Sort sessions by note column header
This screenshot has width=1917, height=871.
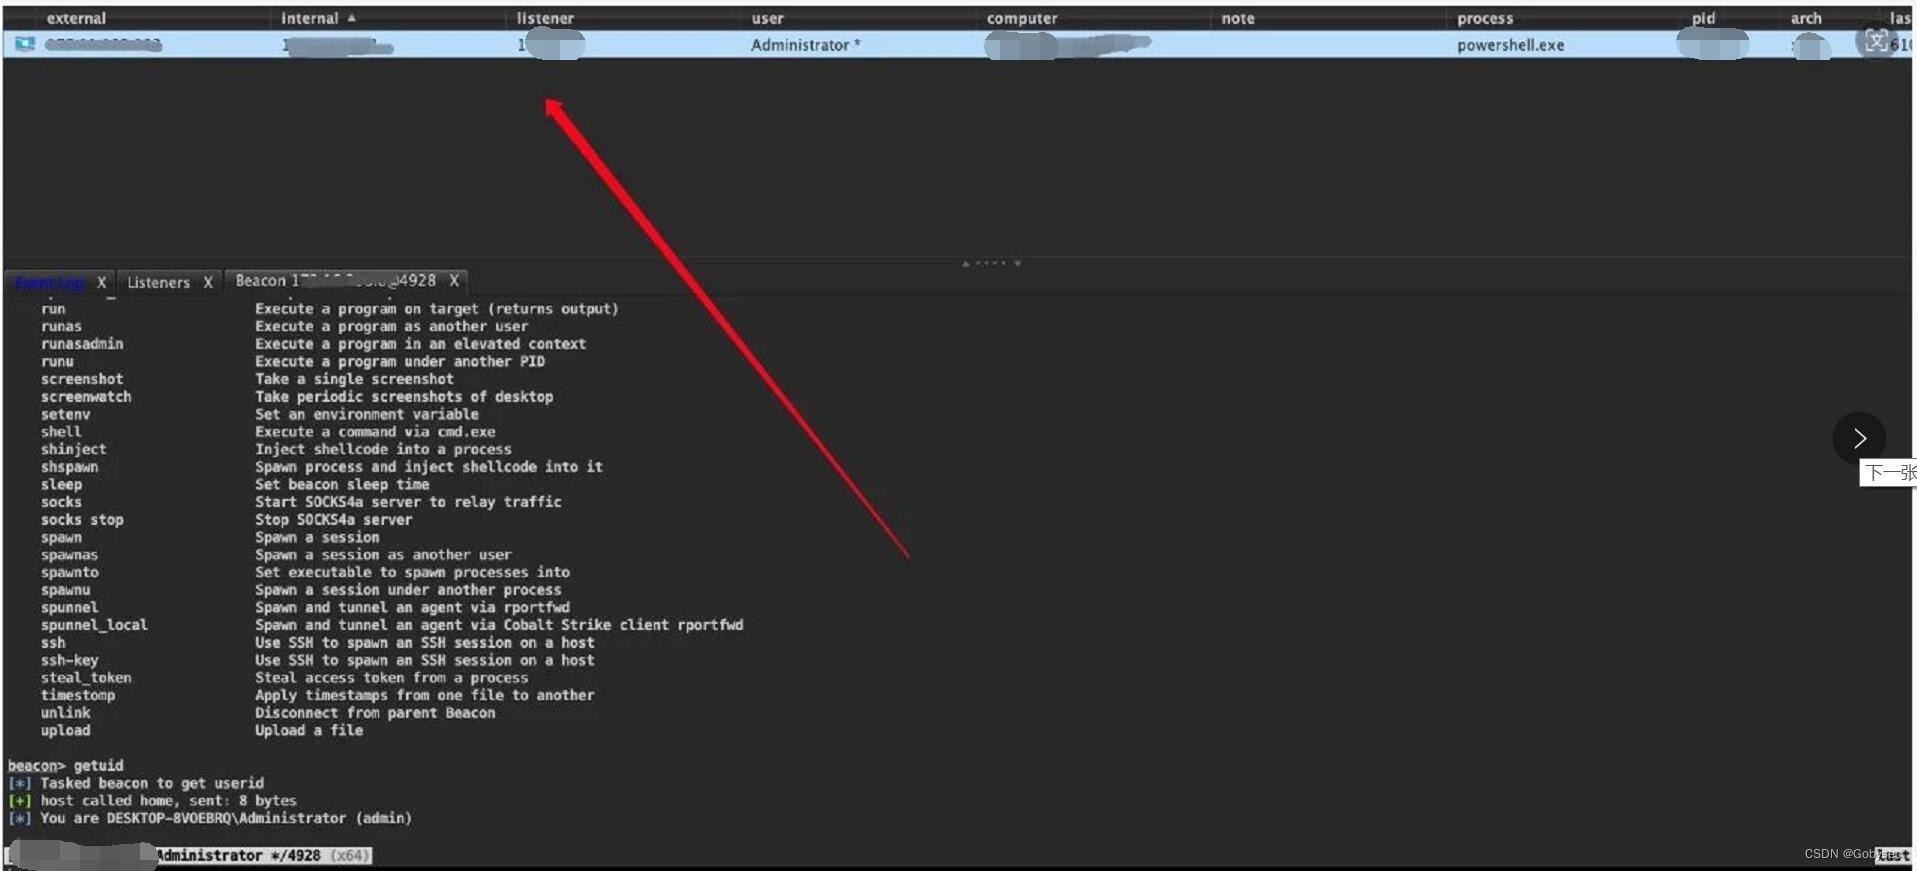(1238, 18)
